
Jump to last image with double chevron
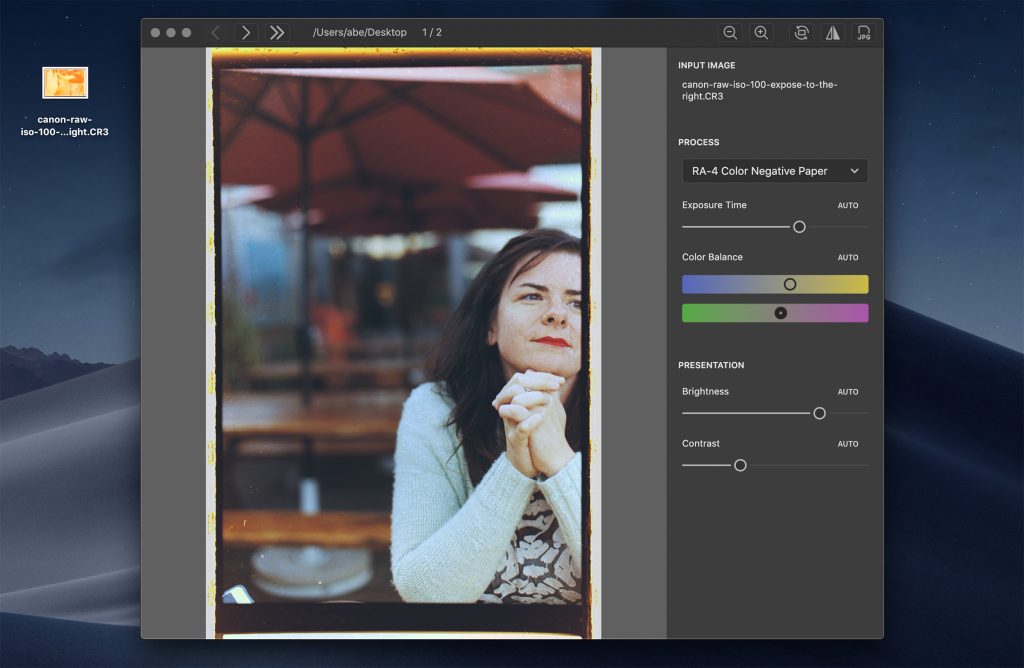point(277,33)
